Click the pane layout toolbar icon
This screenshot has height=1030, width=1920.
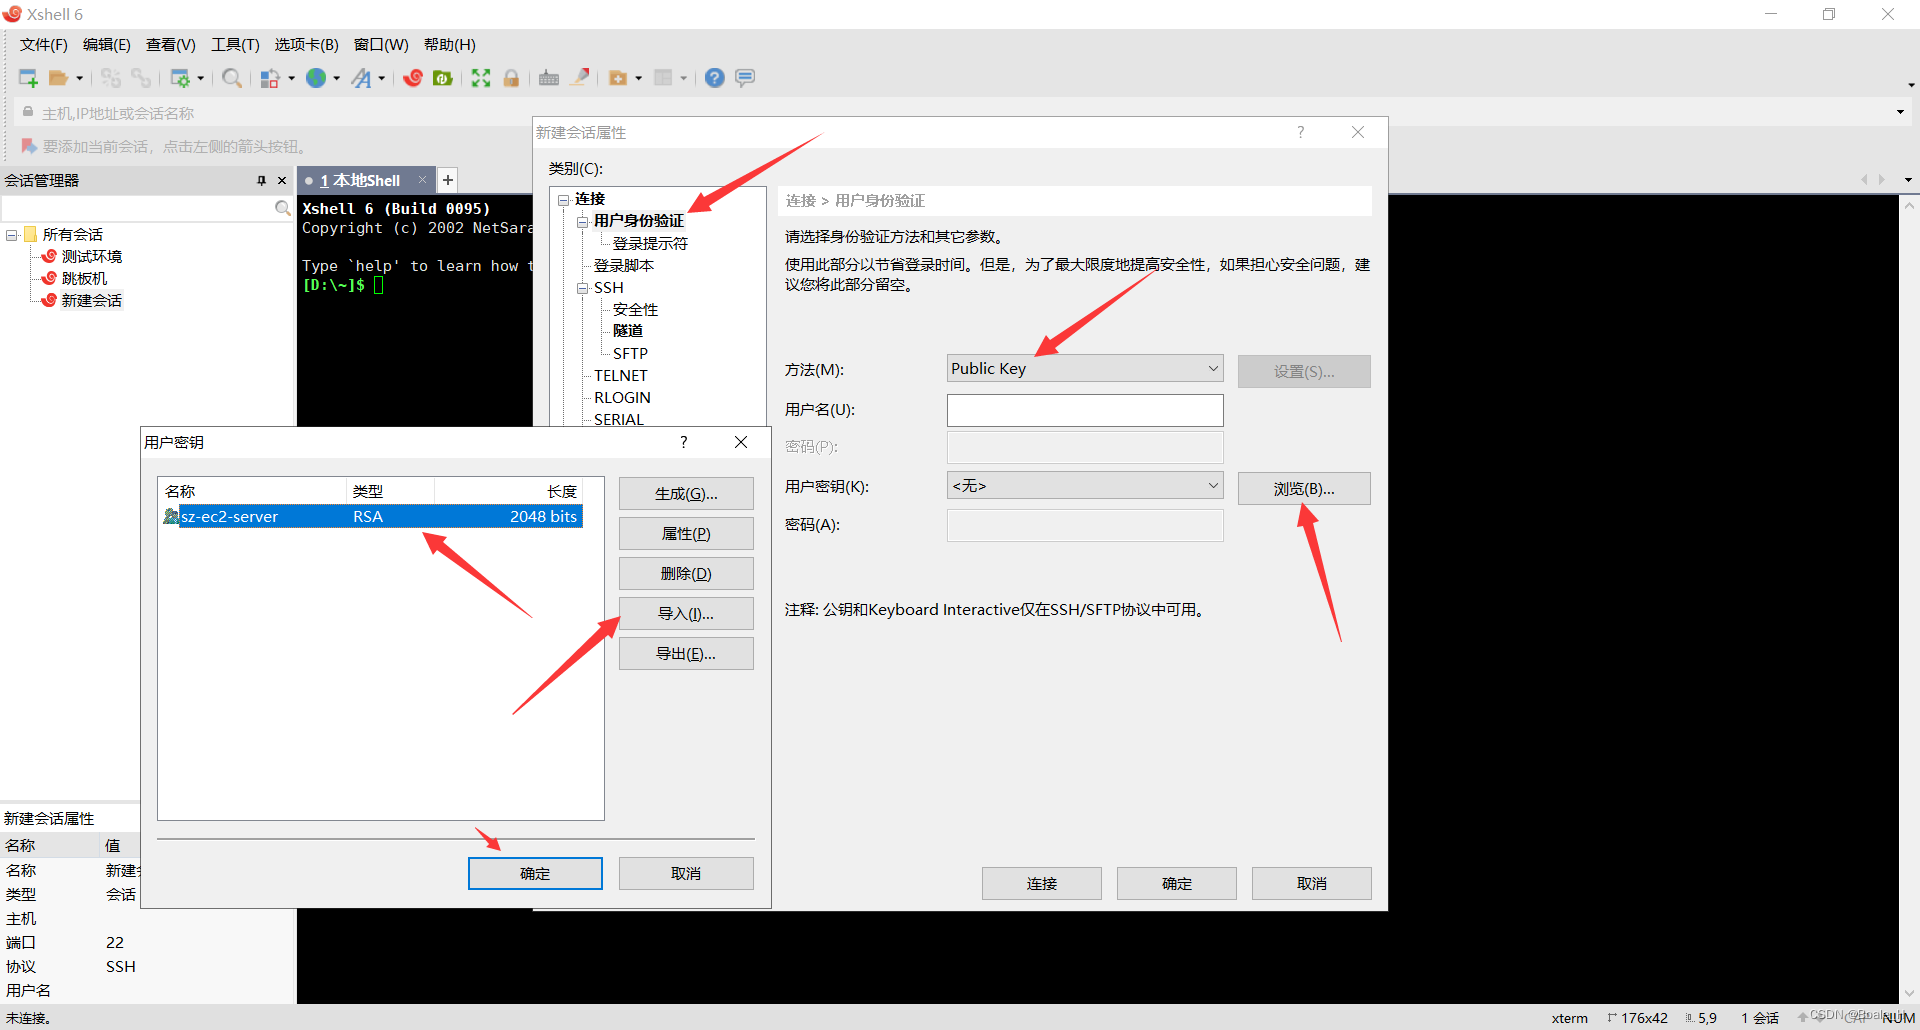tap(663, 78)
